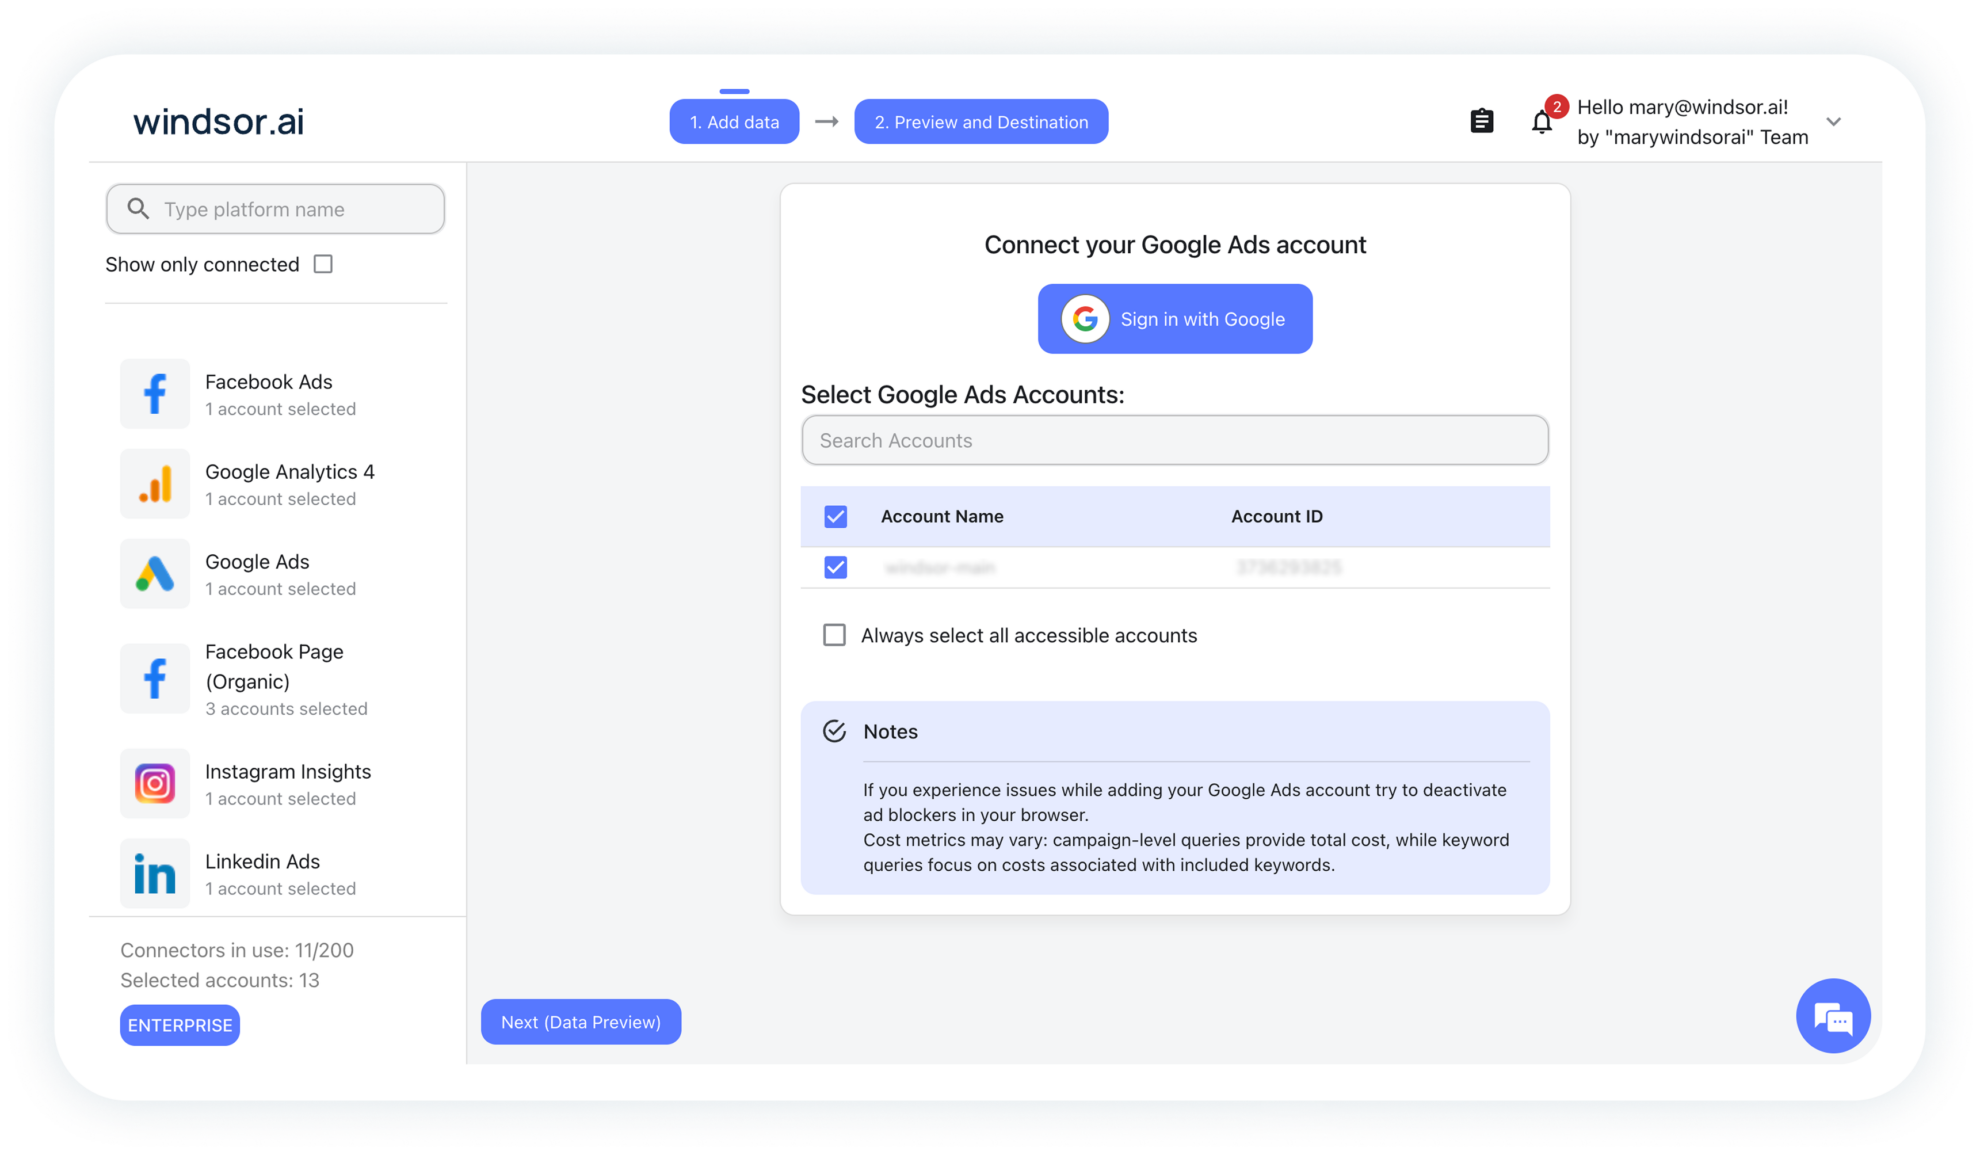
Task: Uncheck the windsor-main account row
Action: [835, 566]
